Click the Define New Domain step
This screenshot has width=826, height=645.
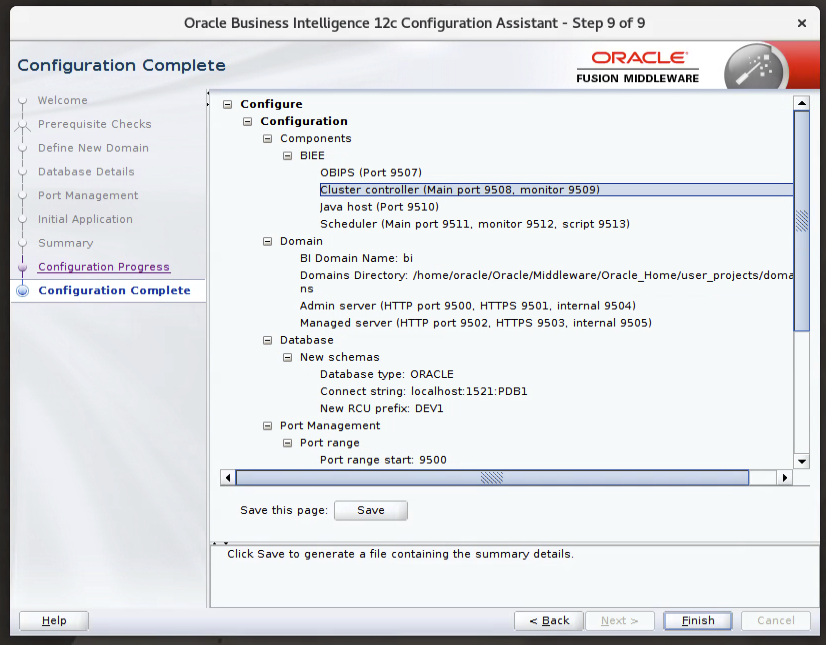93,148
